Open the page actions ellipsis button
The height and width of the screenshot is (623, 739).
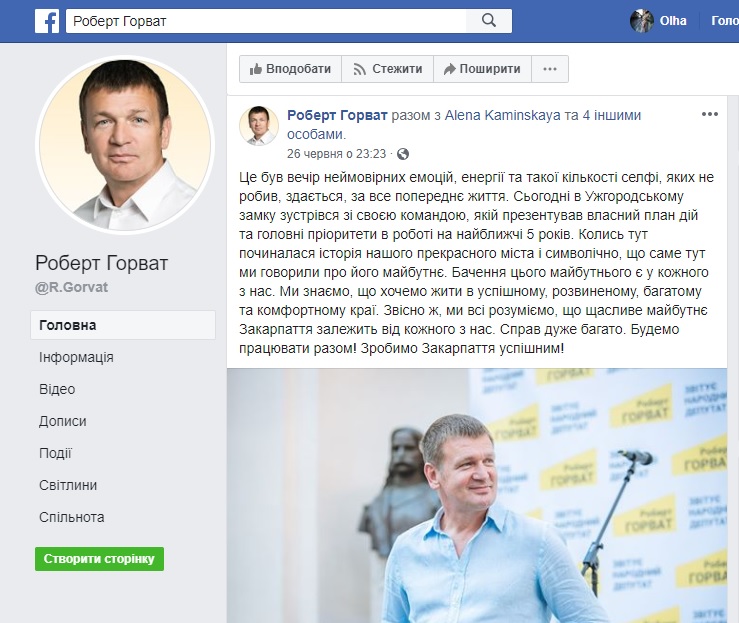pyautogui.click(x=550, y=69)
